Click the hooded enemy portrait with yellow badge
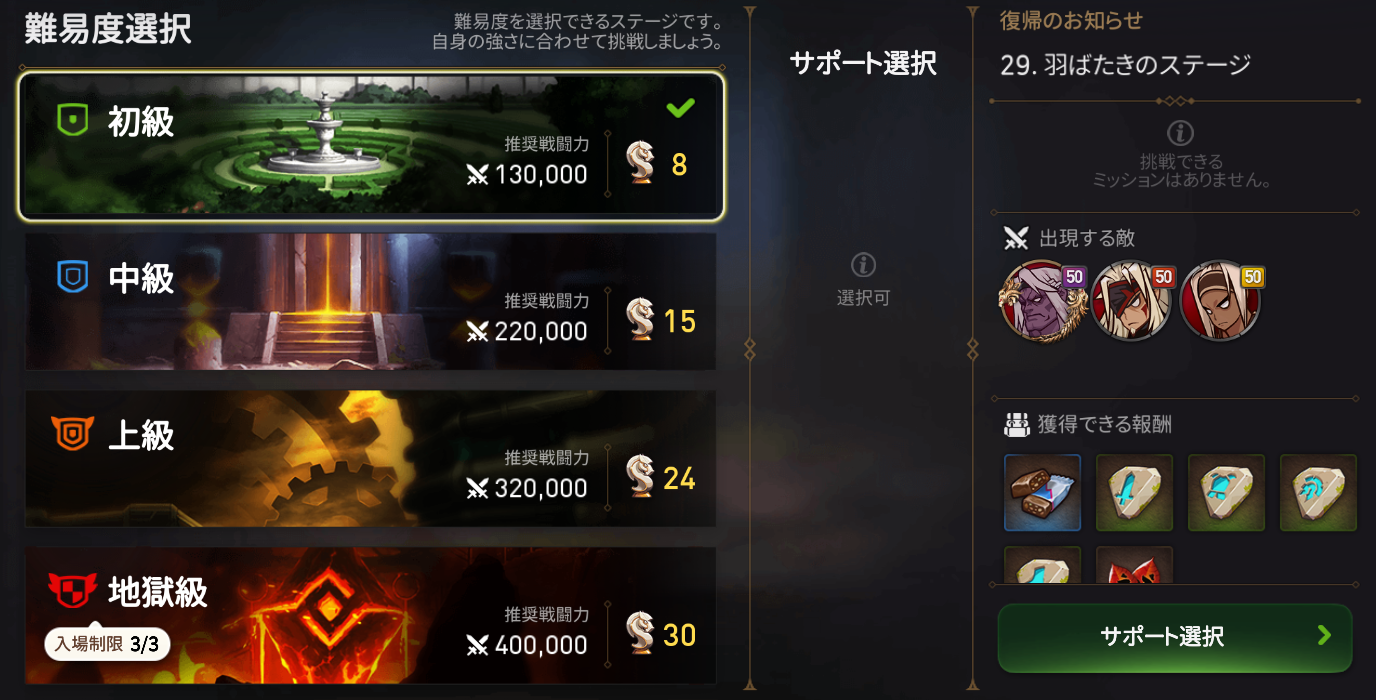Viewport: 1376px width, 700px height. [x=1220, y=300]
